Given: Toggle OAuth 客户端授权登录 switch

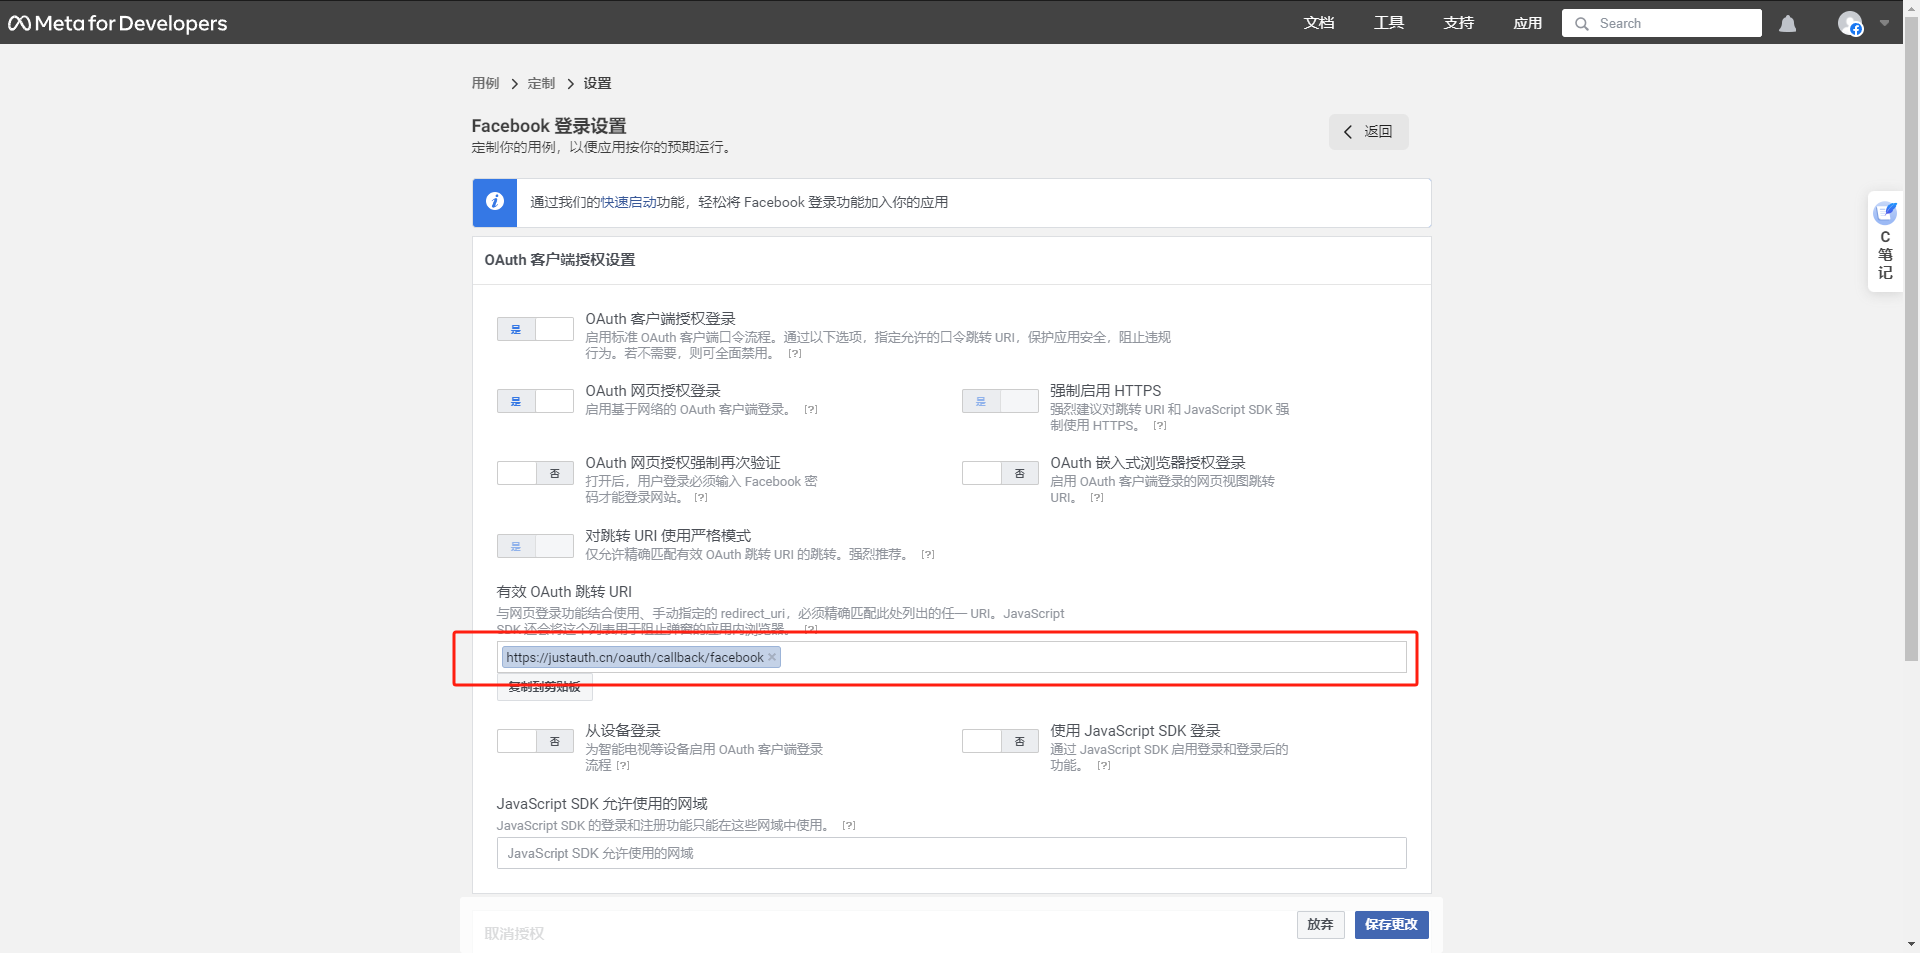Looking at the screenshot, I should point(535,329).
